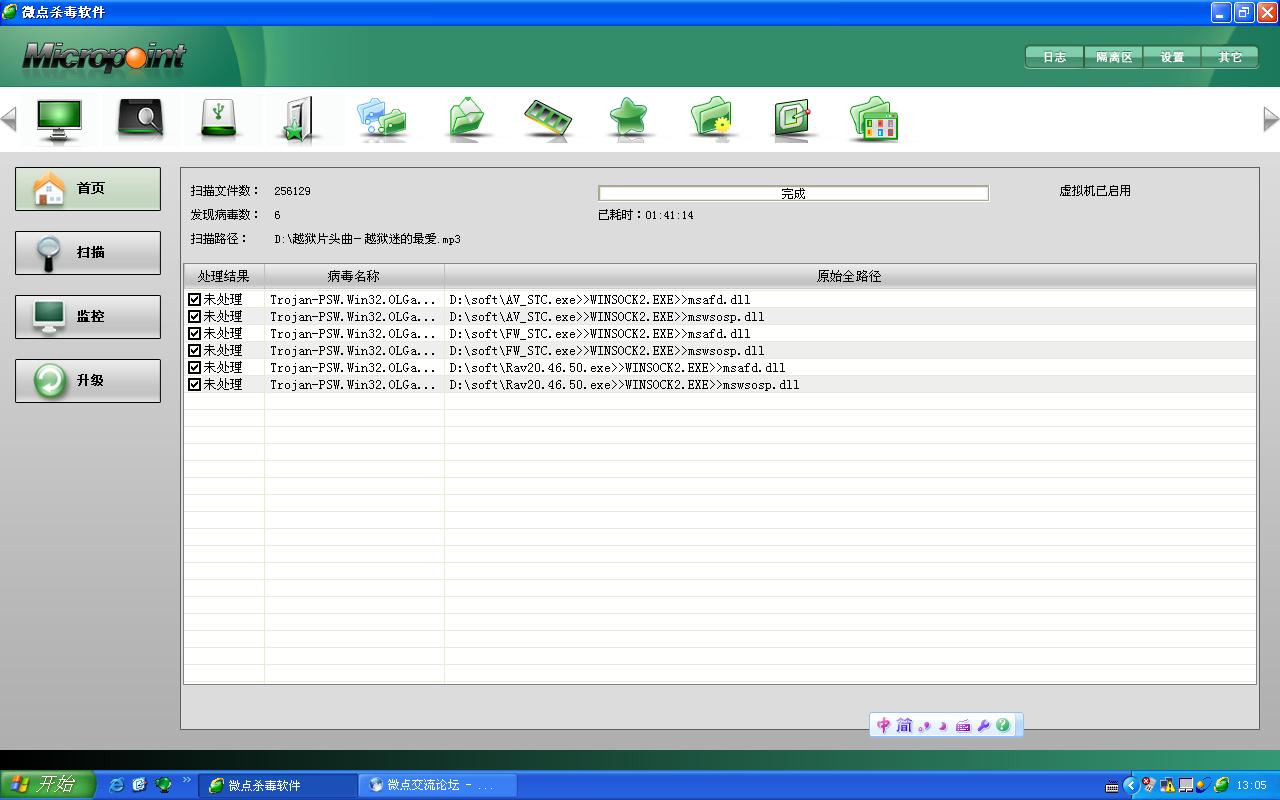Screen dimensions: 1280x800
Task: Sort by the 原始全路径 column header
Action: pyautogui.click(x=850, y=276)
